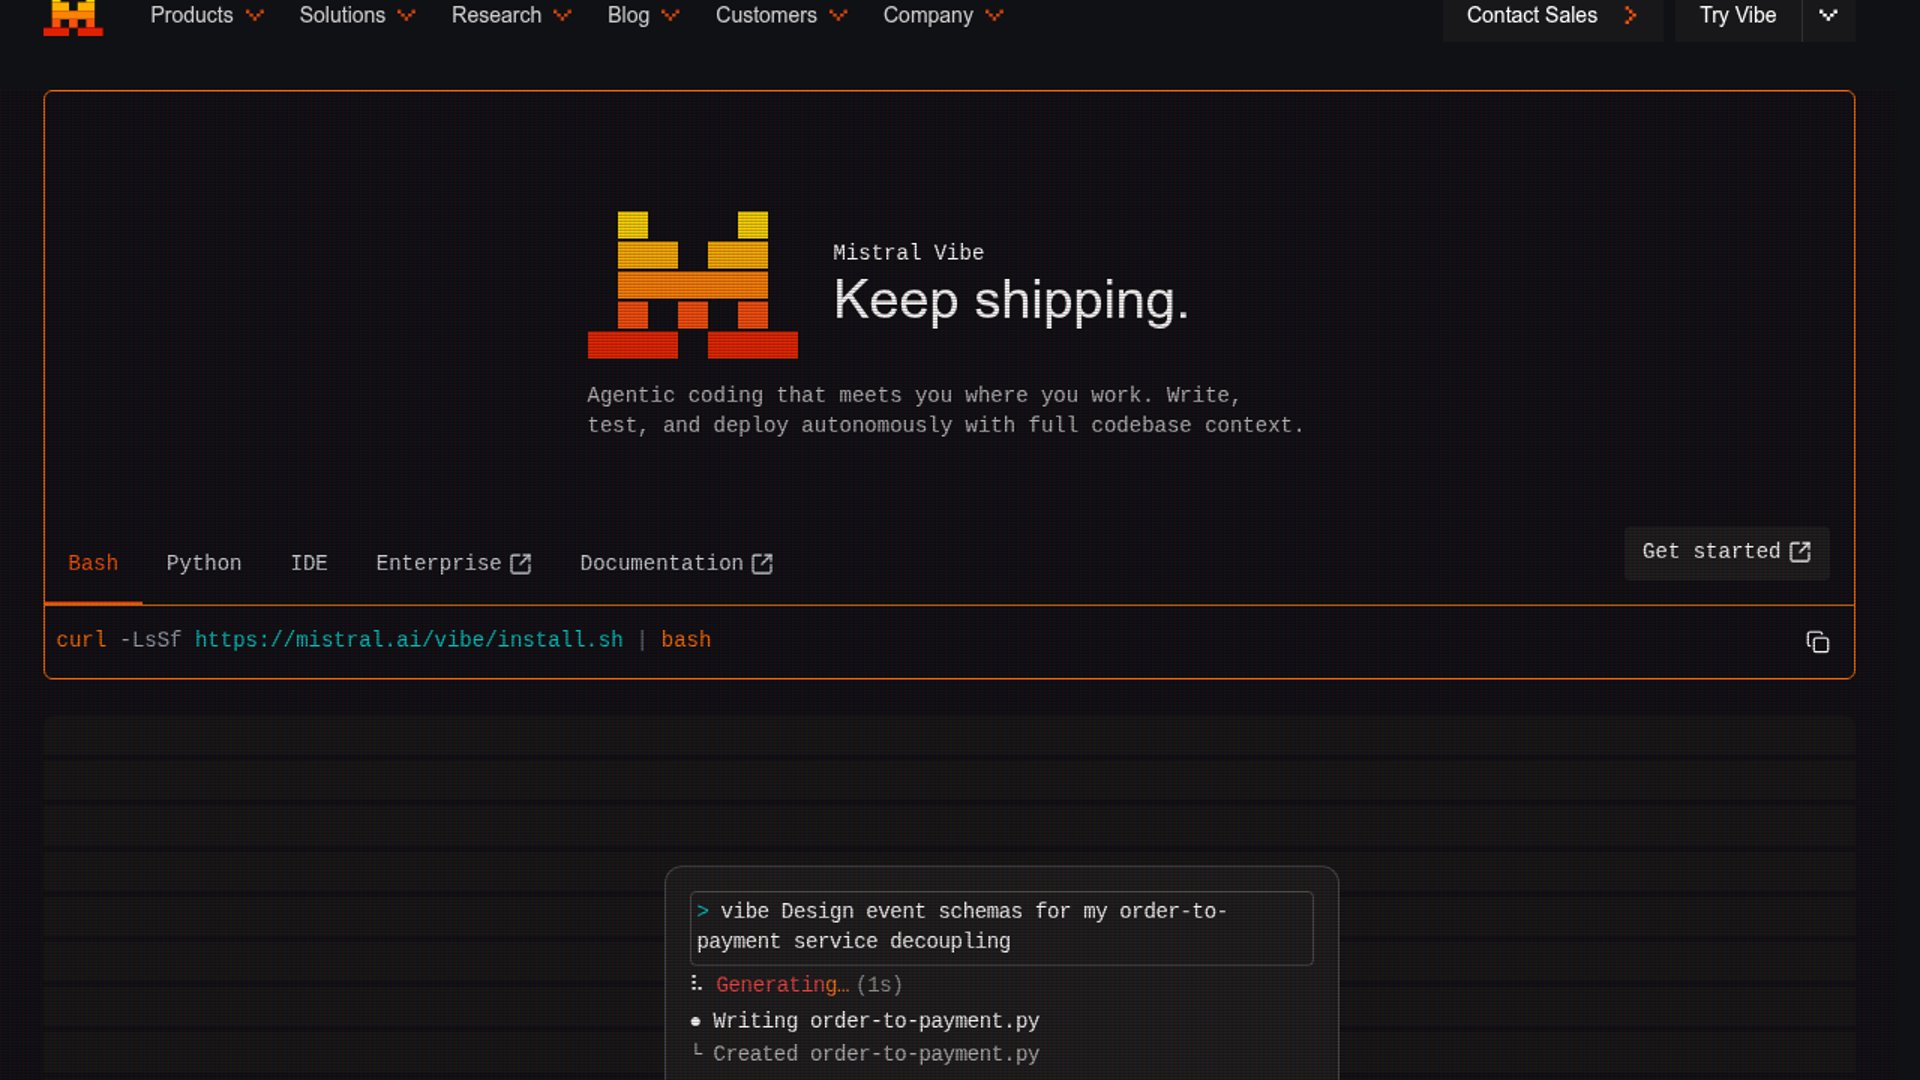Expand the Customers chevron arrow
Image resolution: width=1920 pixels, height=1080 pixels.
pos(838,15)
